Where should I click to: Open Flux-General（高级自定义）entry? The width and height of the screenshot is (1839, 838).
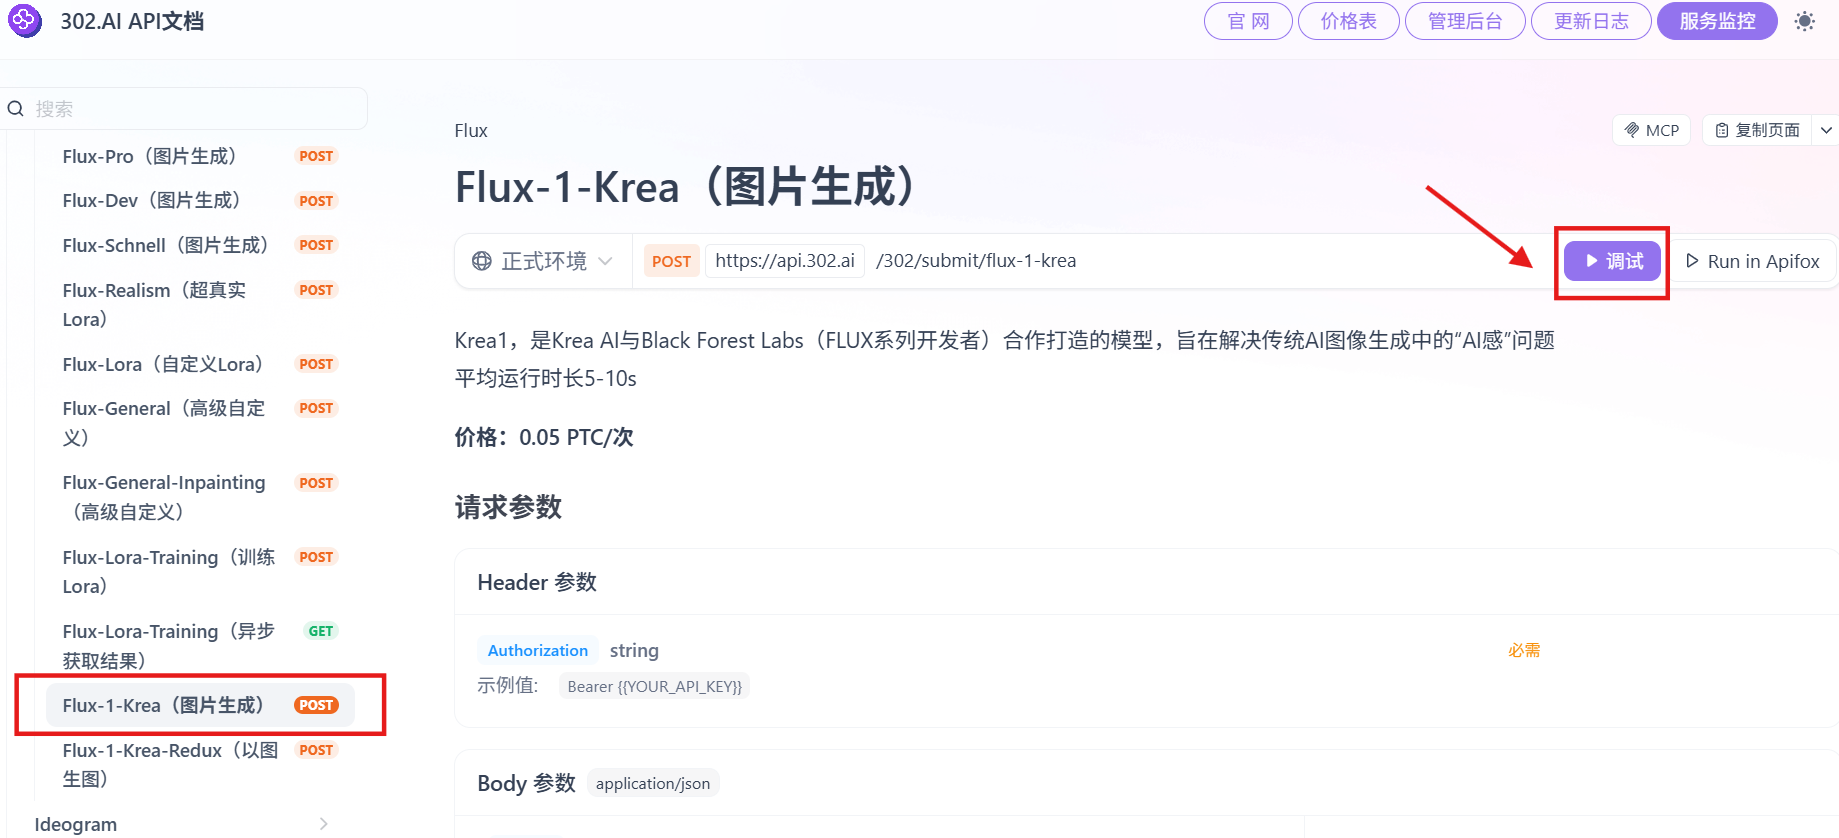[200, 422]
